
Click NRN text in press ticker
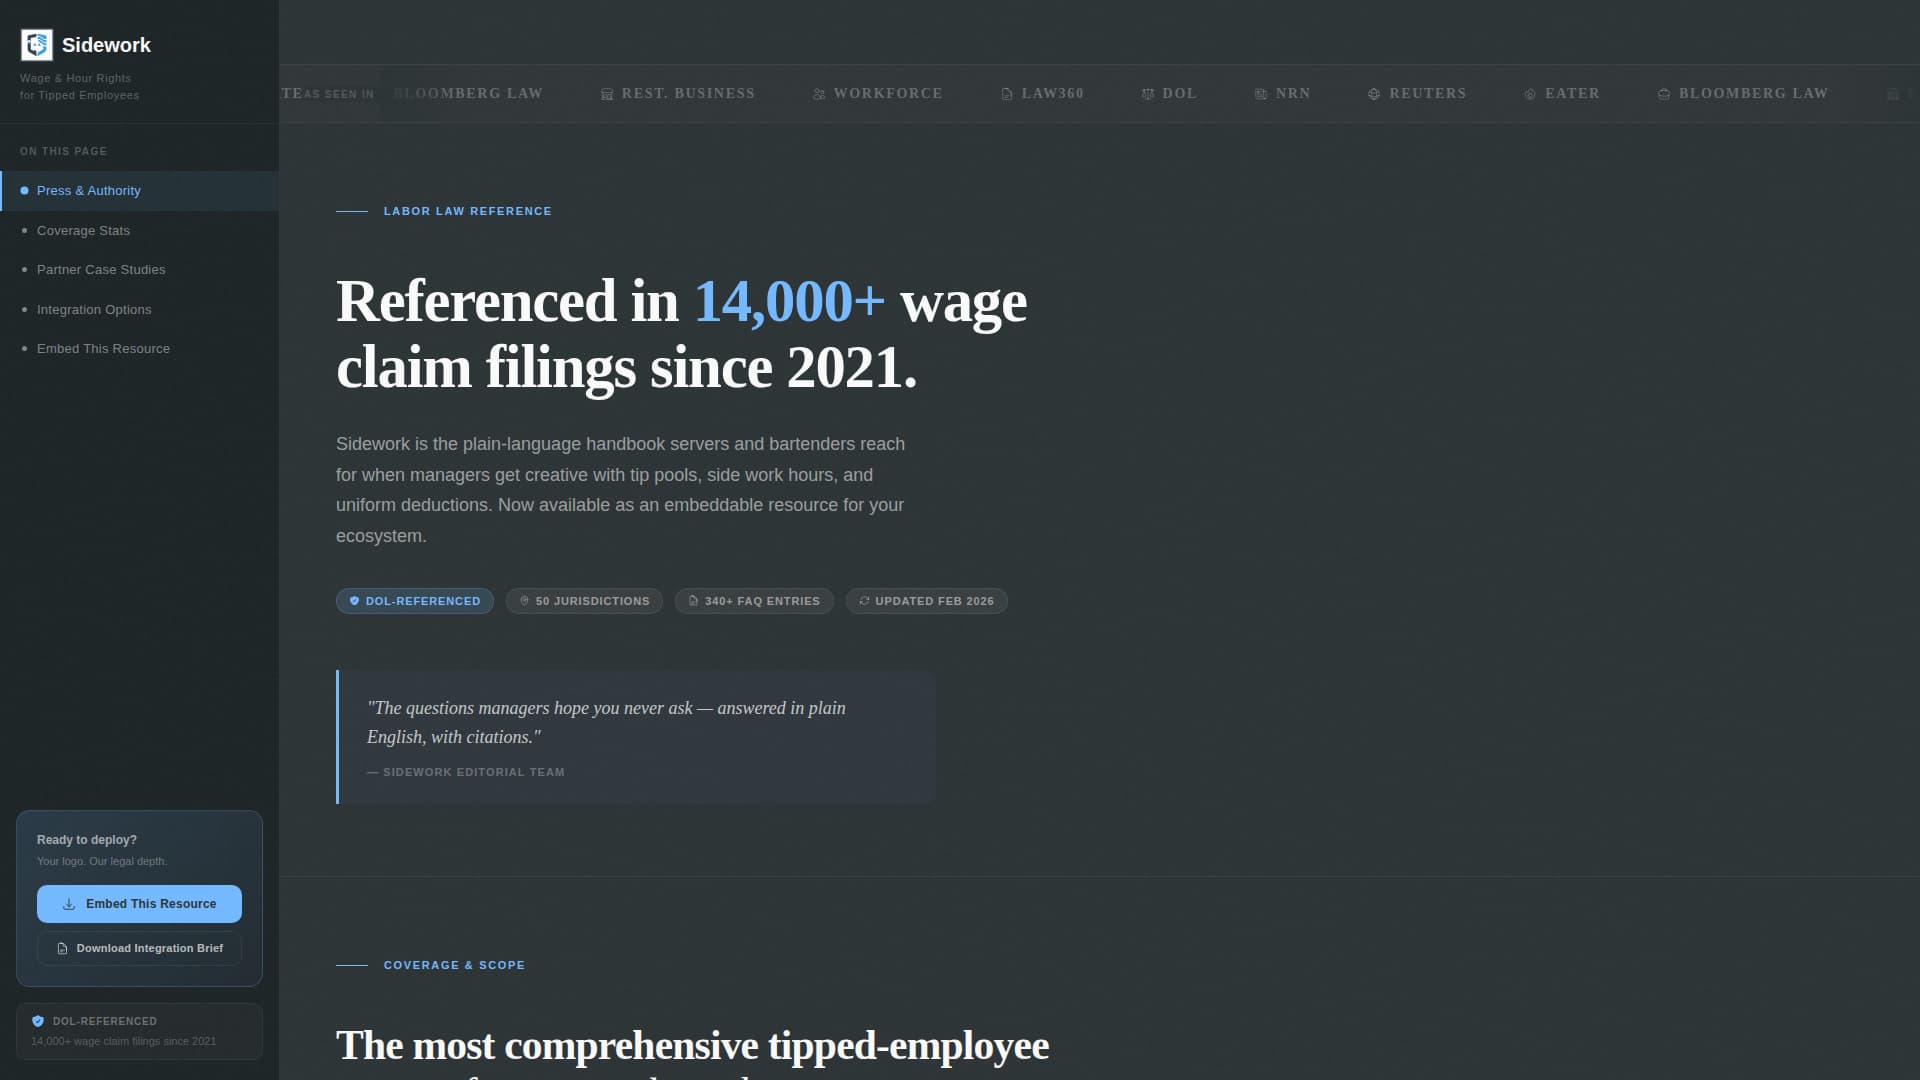(x=1292, y=93)
